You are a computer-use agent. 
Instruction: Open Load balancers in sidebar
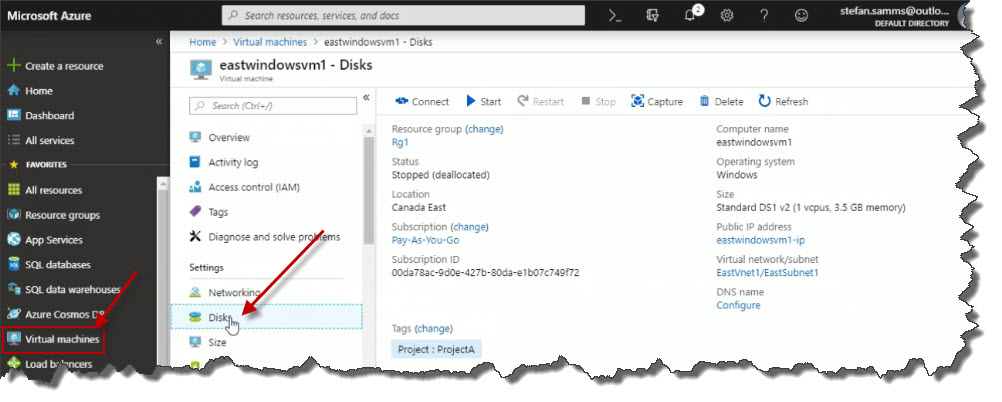coord(49,364)
